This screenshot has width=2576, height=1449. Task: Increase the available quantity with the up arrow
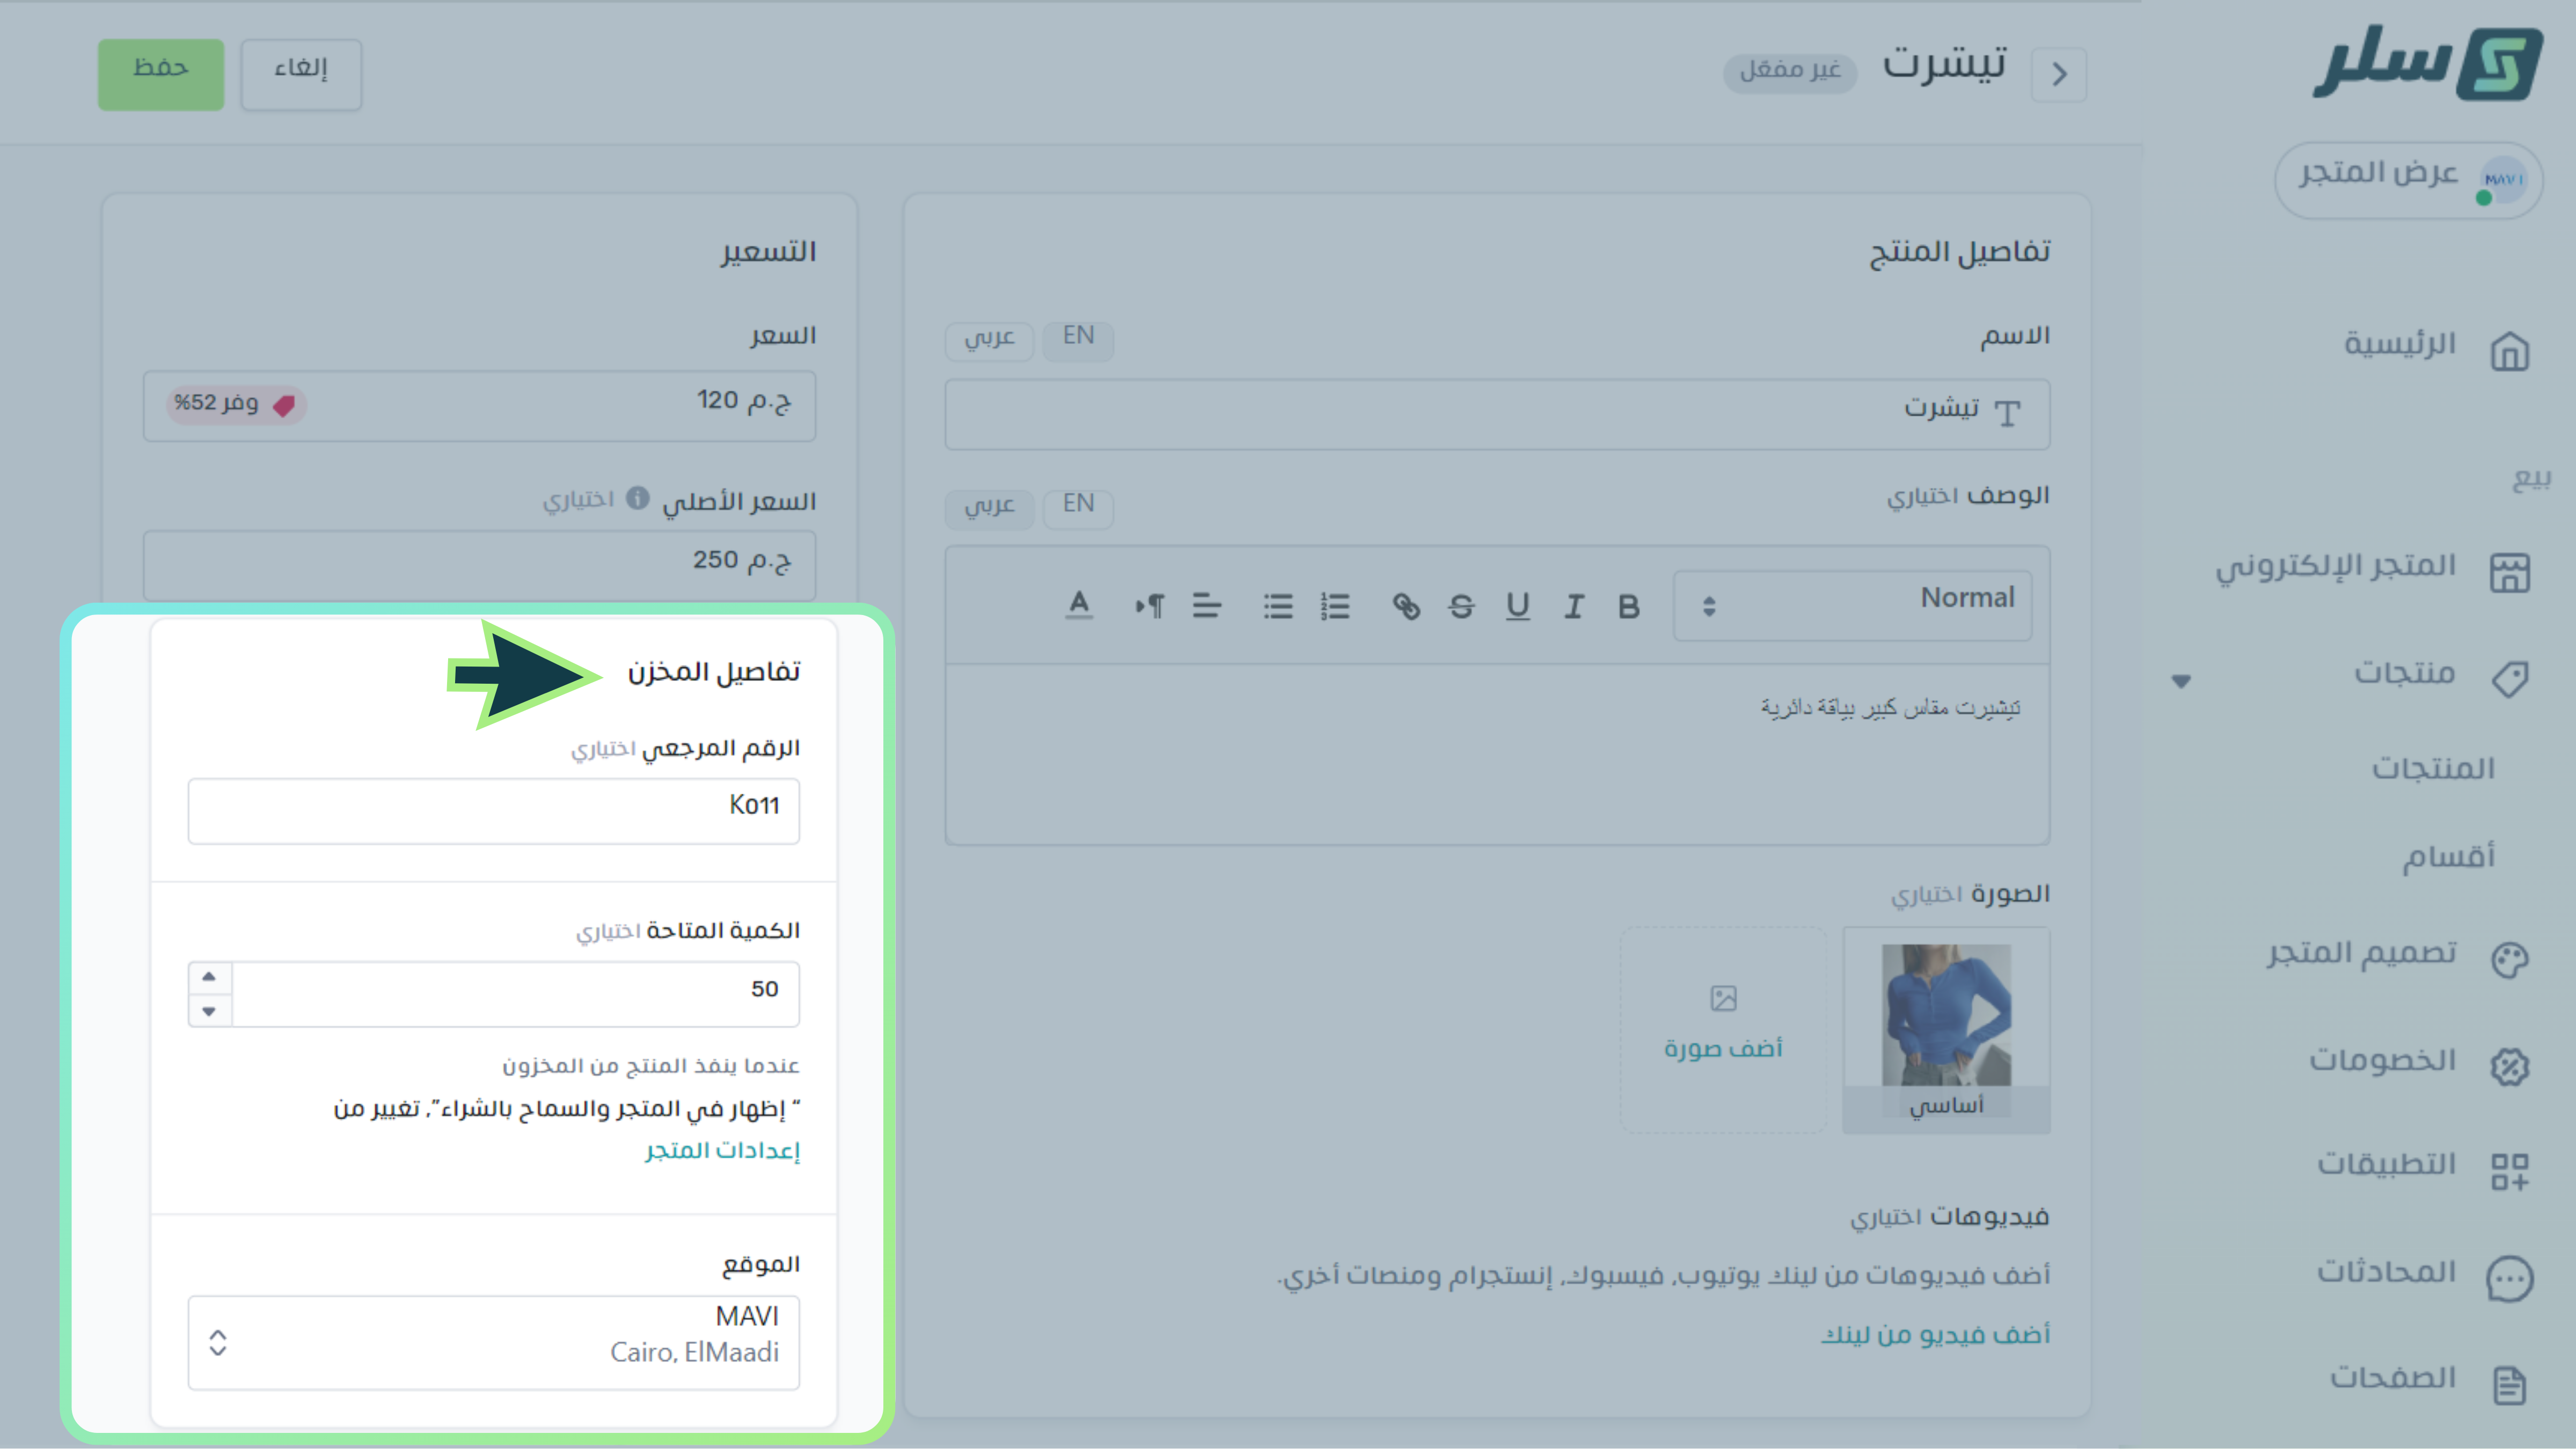(x=209, y=976)
